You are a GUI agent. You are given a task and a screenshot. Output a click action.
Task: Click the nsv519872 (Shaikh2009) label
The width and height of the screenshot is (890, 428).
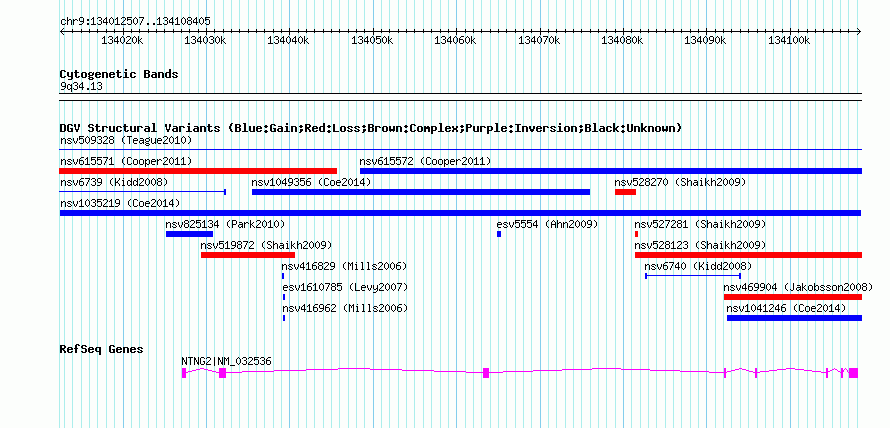coord(267,245)
